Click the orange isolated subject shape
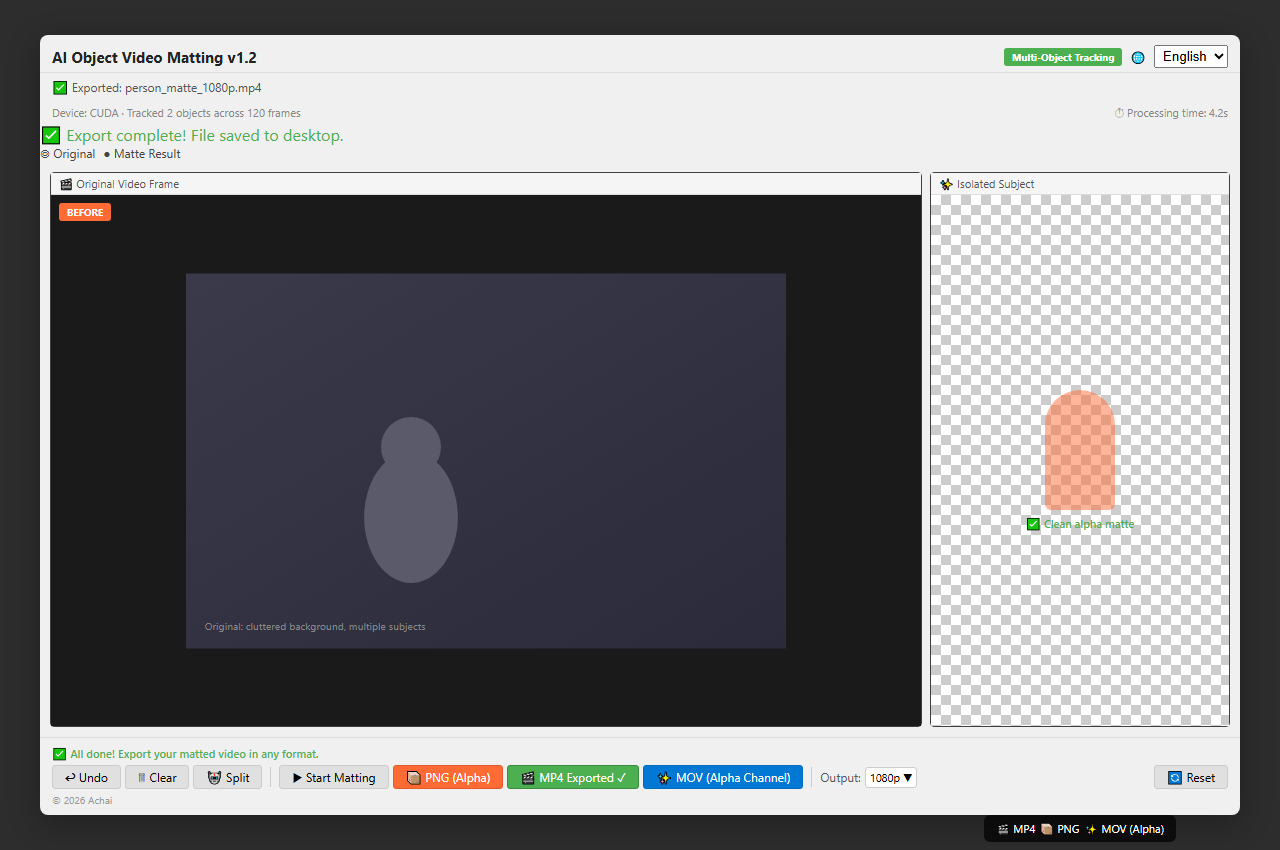The width and height of the screenshot is (1280, 850). [x=1080, y=450]
